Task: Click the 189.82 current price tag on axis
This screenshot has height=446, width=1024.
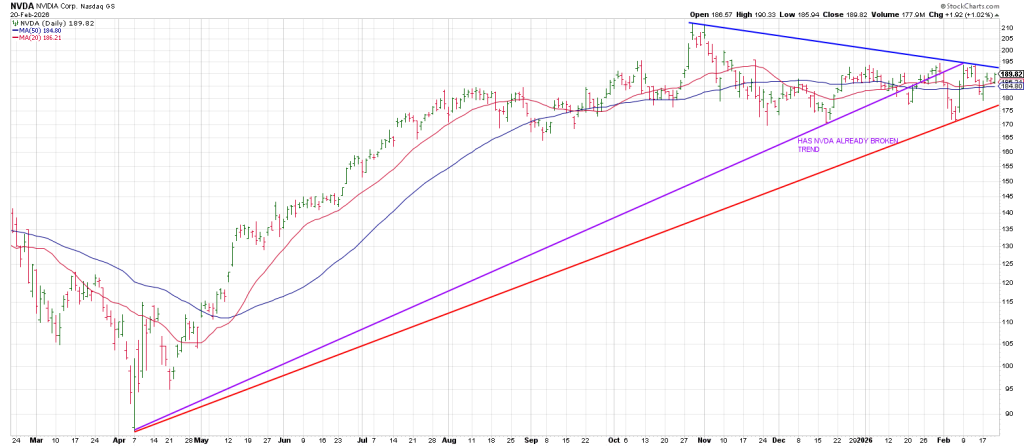Action: (1009, 74)
